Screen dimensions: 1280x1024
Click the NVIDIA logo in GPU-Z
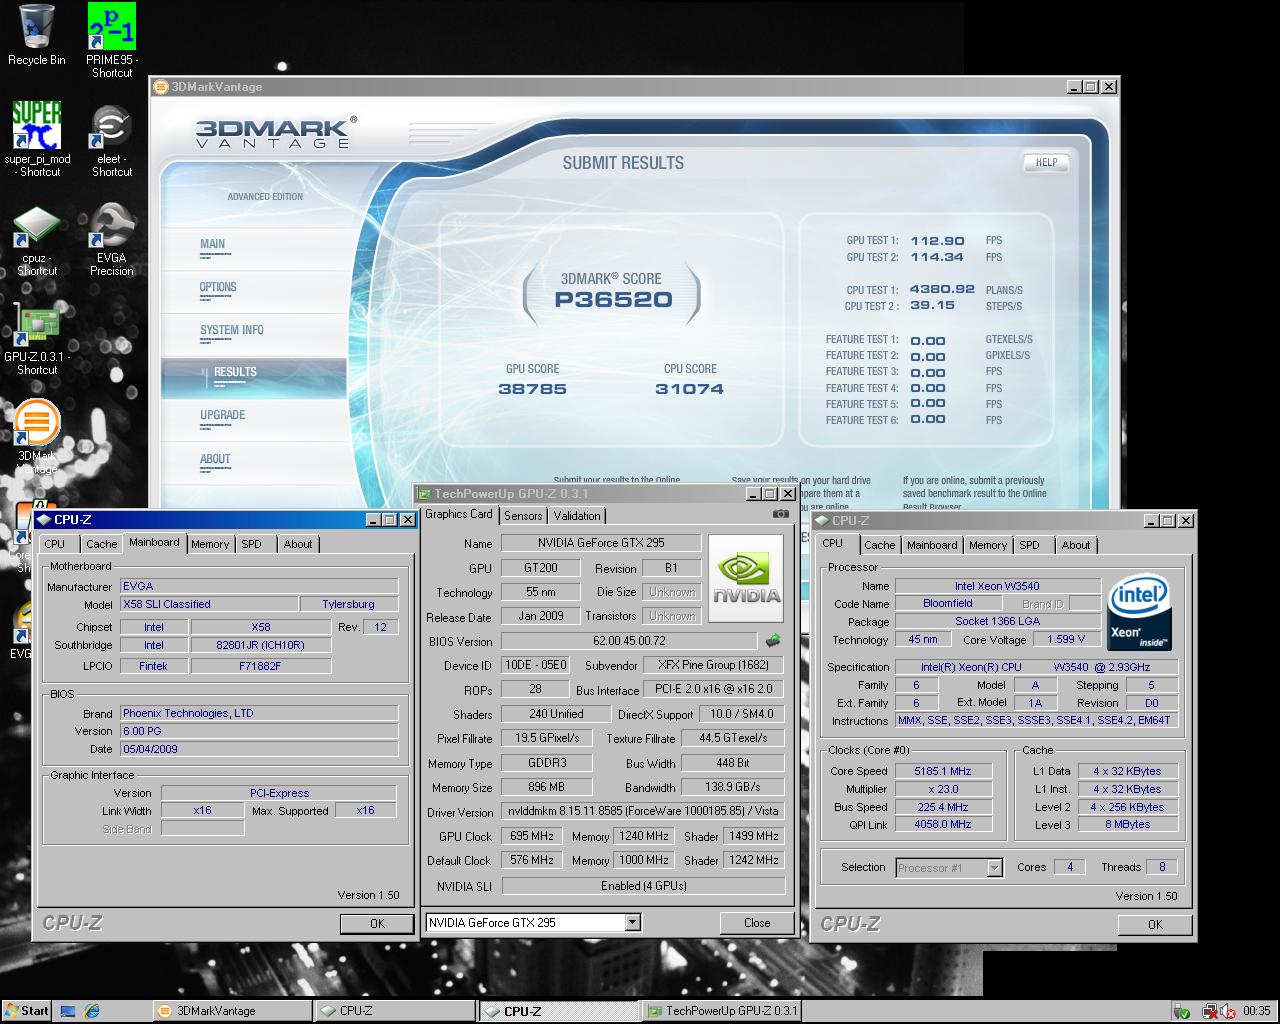click(745, 578)
